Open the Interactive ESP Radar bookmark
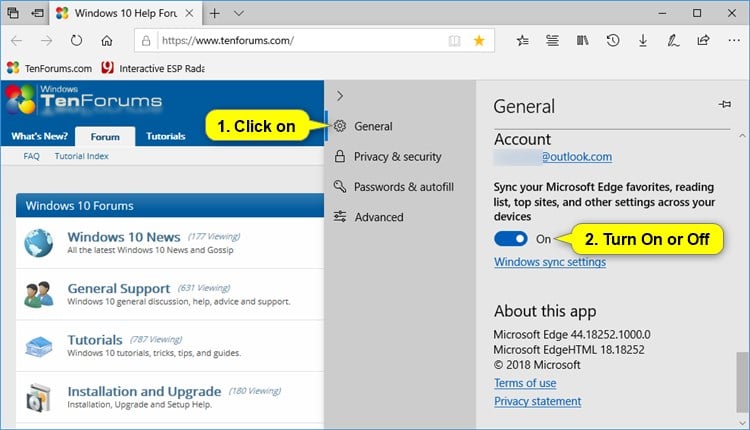The image size is (750, 430). [x=153, y=68]
